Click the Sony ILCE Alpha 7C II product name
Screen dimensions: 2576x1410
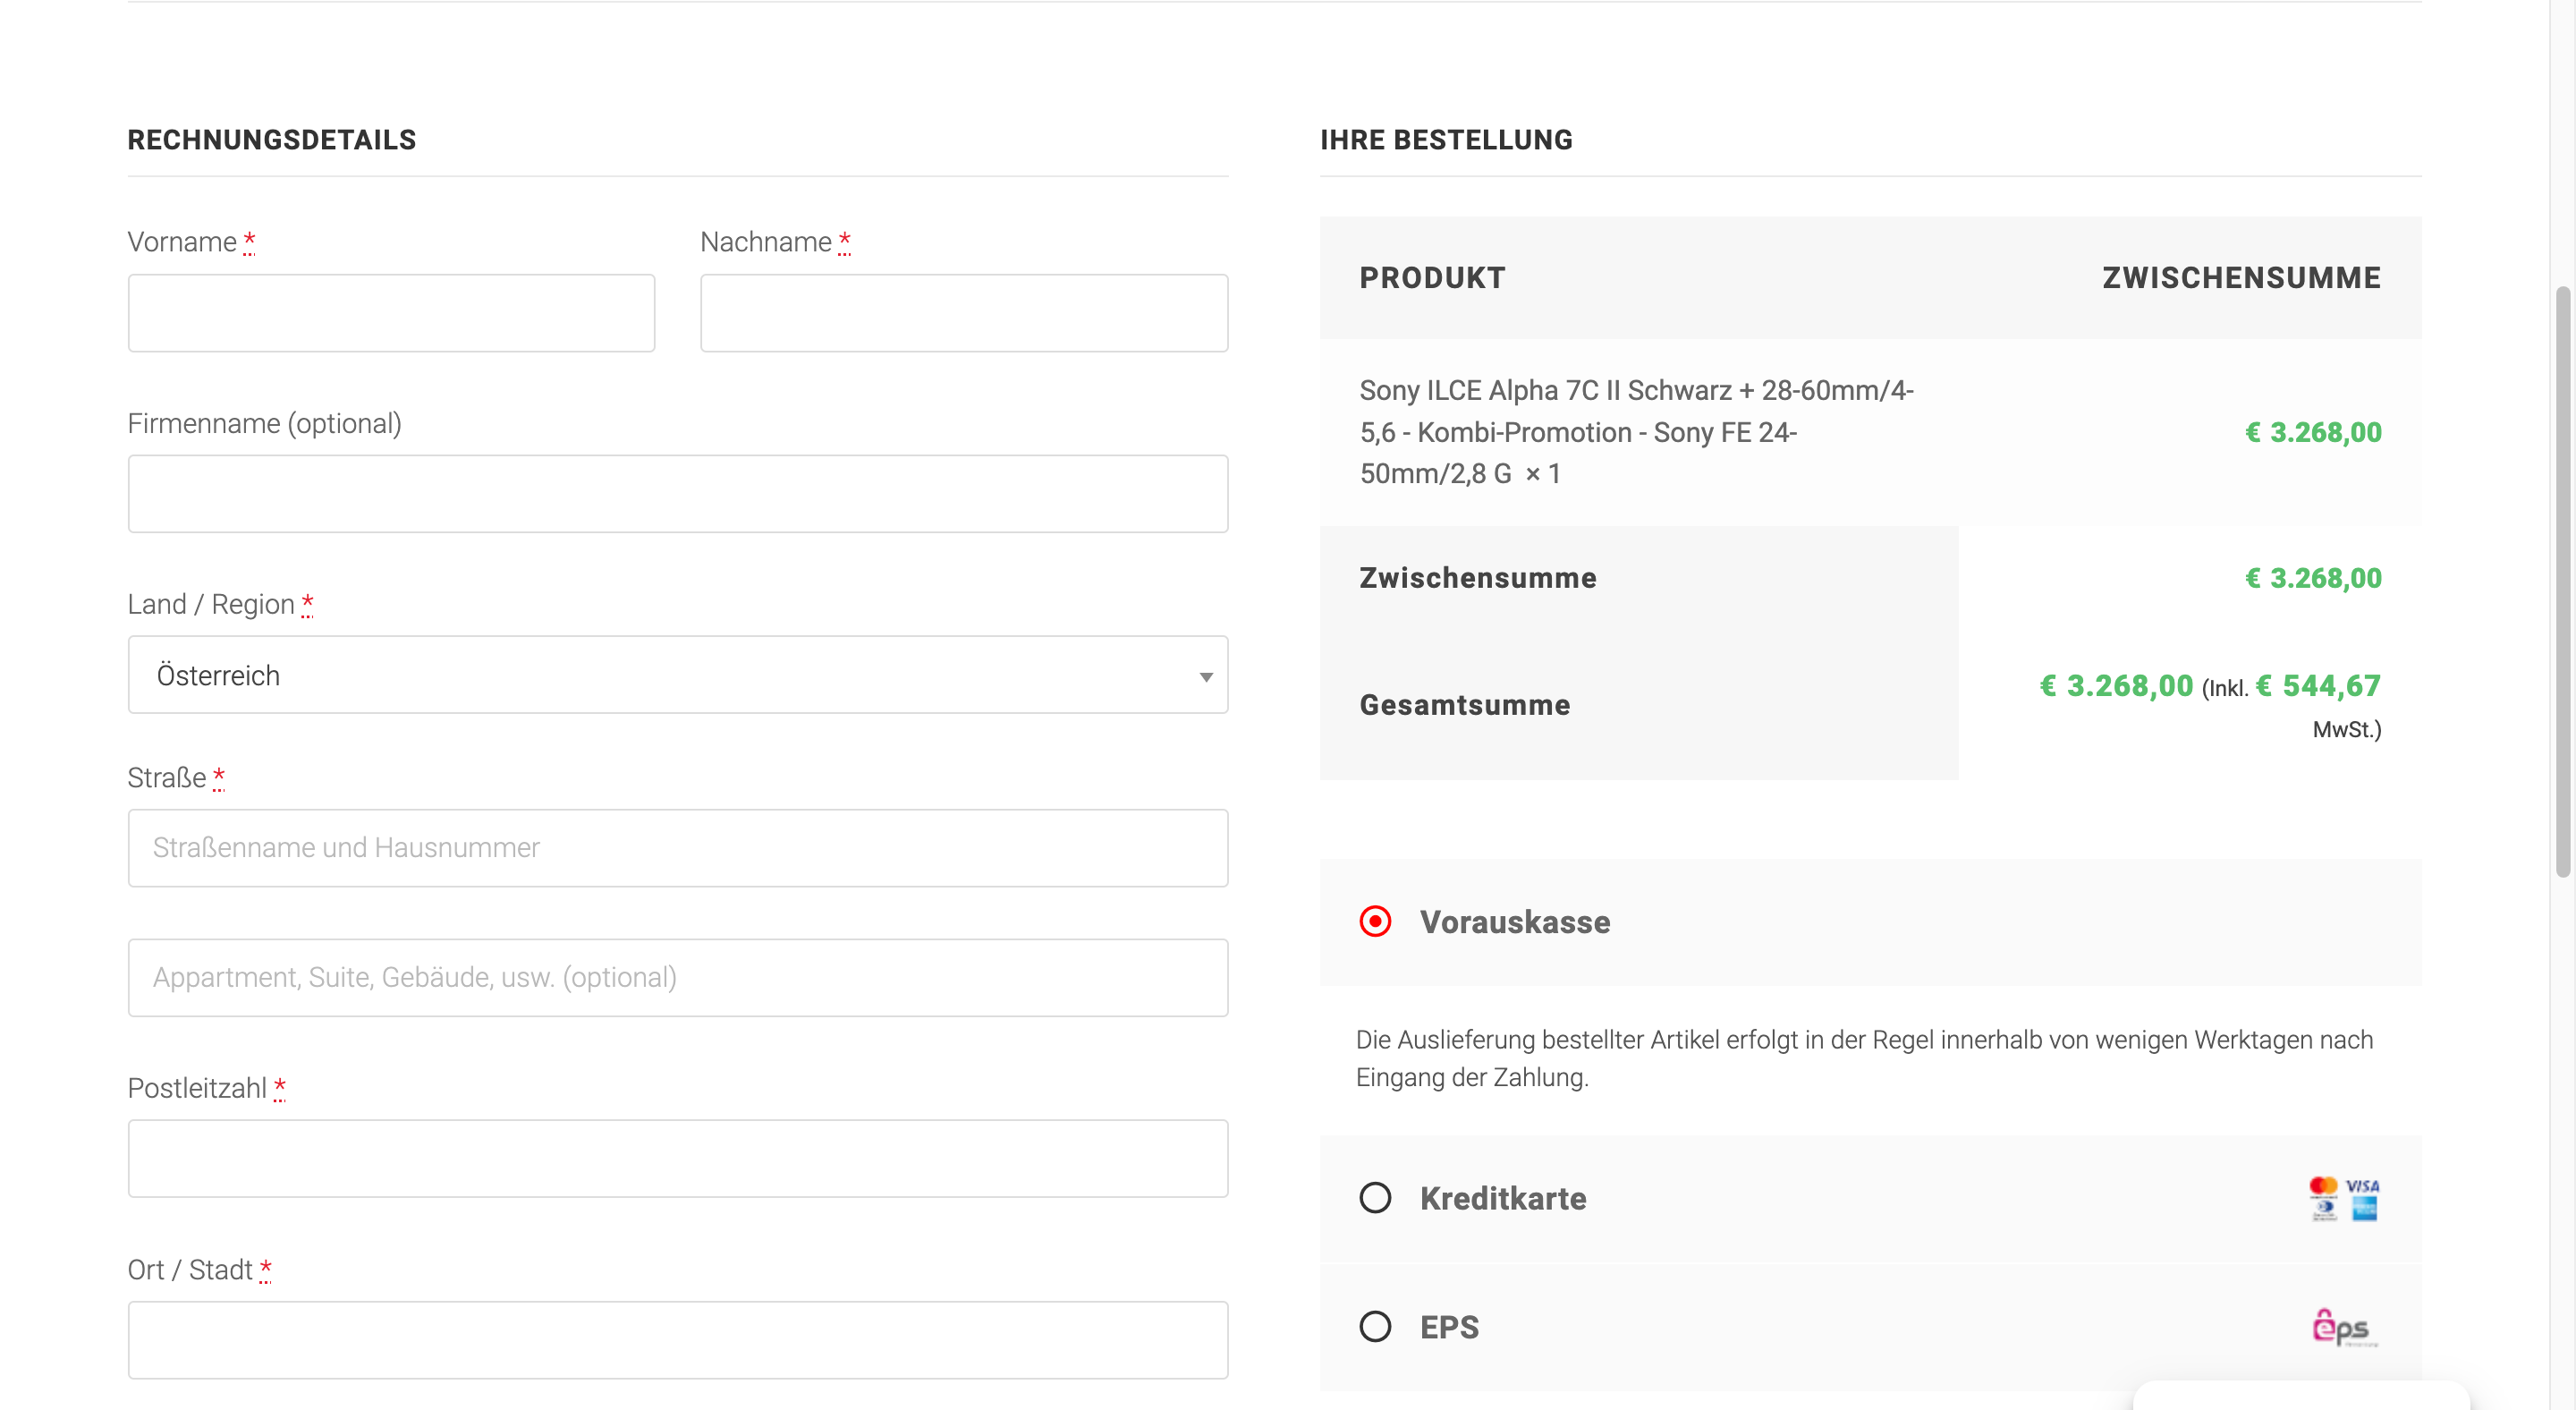tap(1636, 432)
